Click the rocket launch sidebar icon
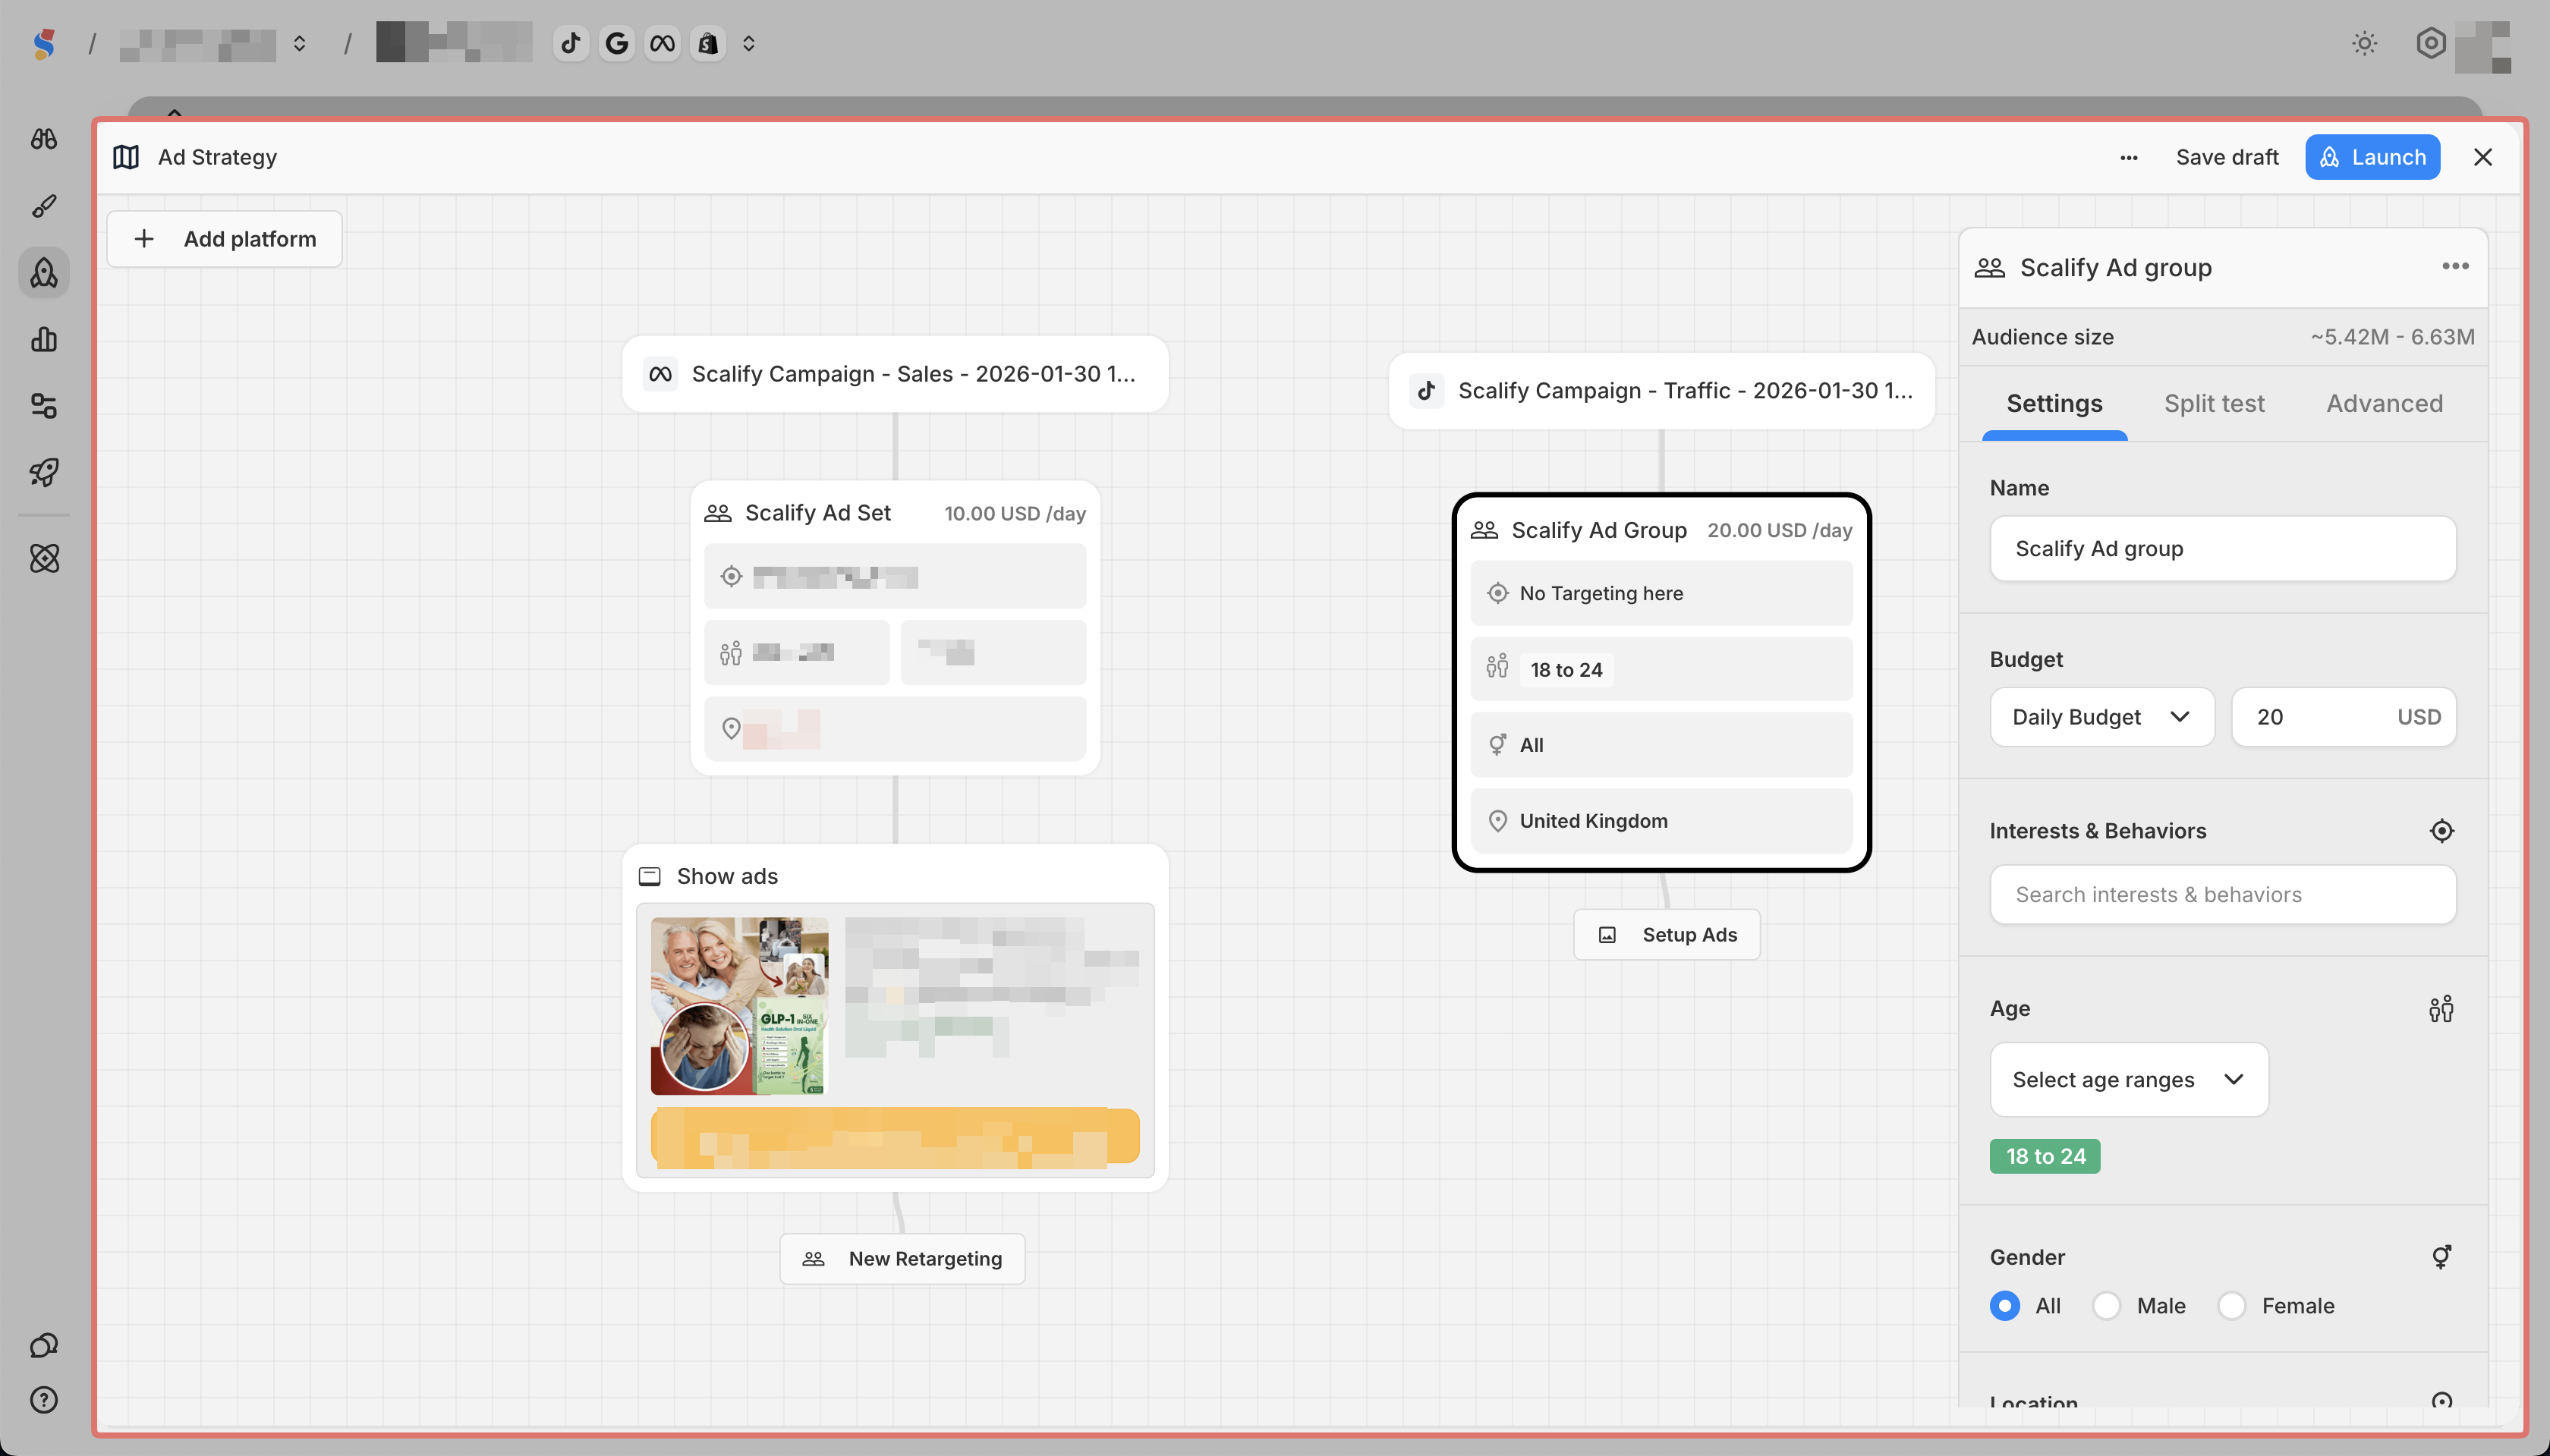The height and width of the screenshot is (1456, 2550). click(44, 472)
